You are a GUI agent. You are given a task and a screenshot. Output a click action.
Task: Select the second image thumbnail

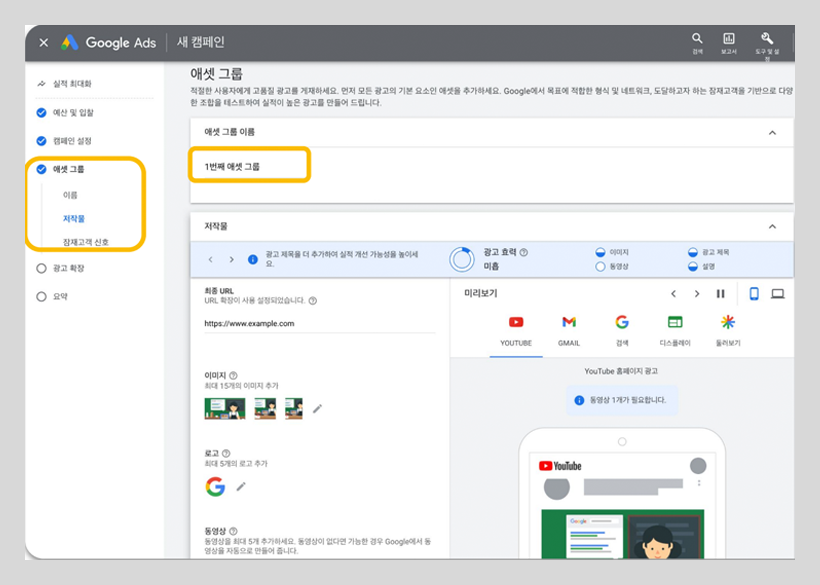click(x=265, y=408)
